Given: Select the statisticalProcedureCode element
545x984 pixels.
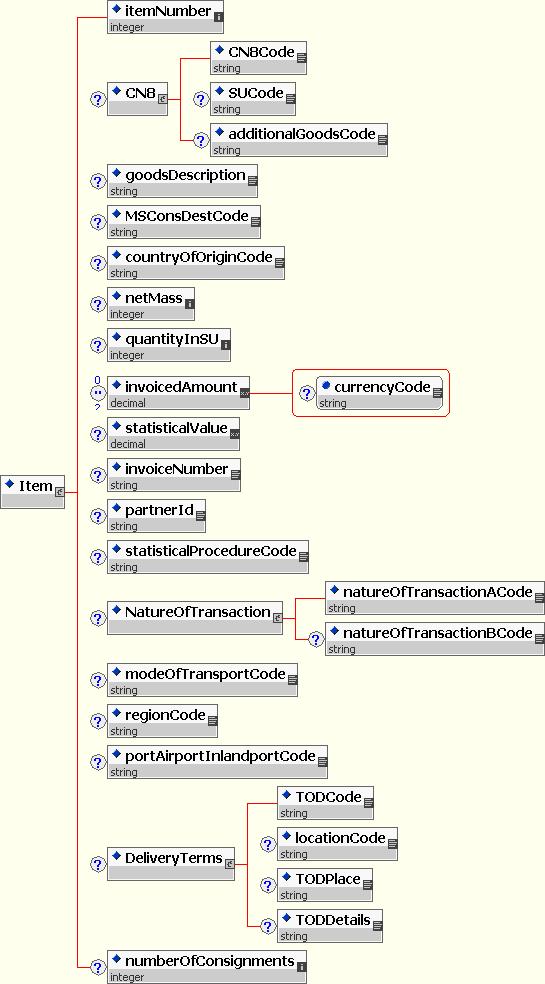Looking at the screenshot, I should pos(208,557).
